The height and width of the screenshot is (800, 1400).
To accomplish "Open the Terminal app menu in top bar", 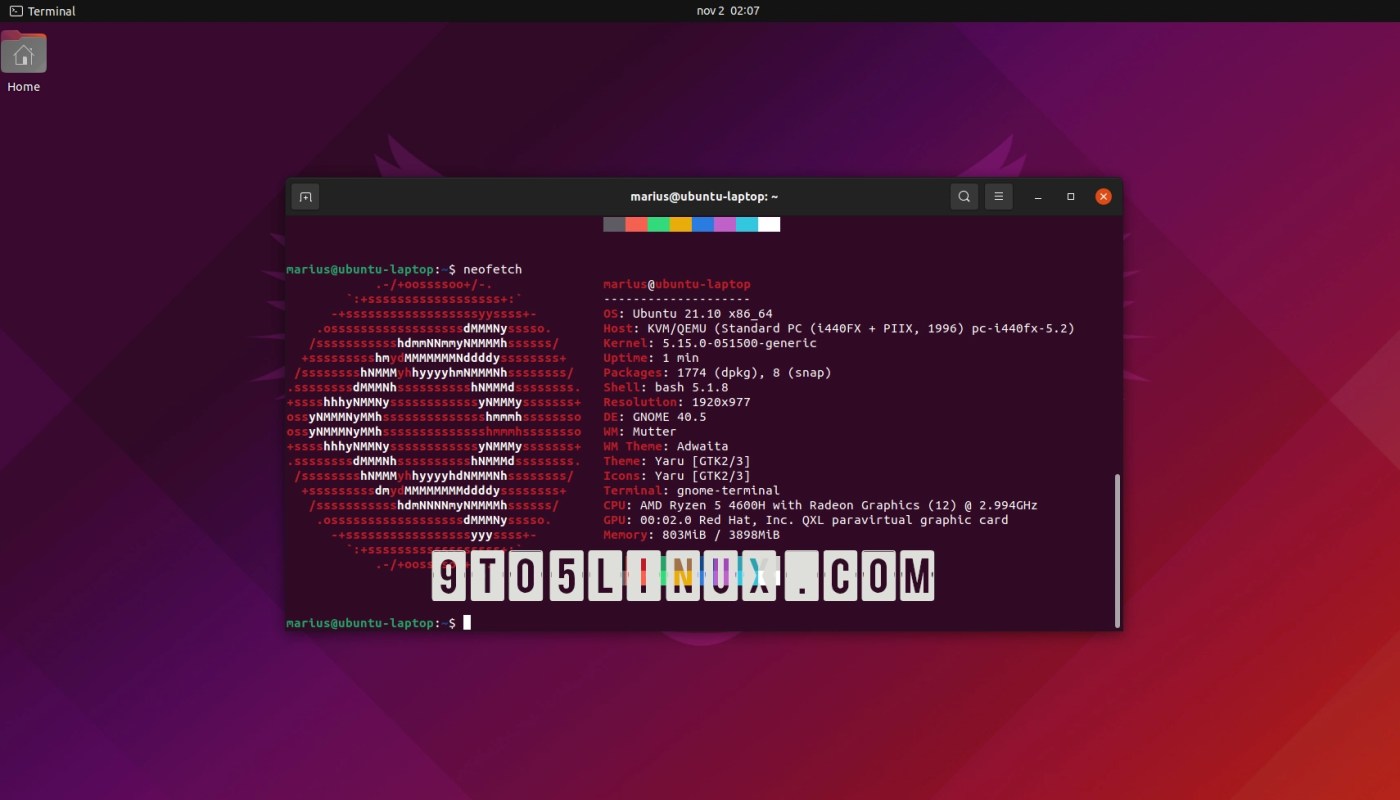I will pyautogui.click(x=41, y=11).
